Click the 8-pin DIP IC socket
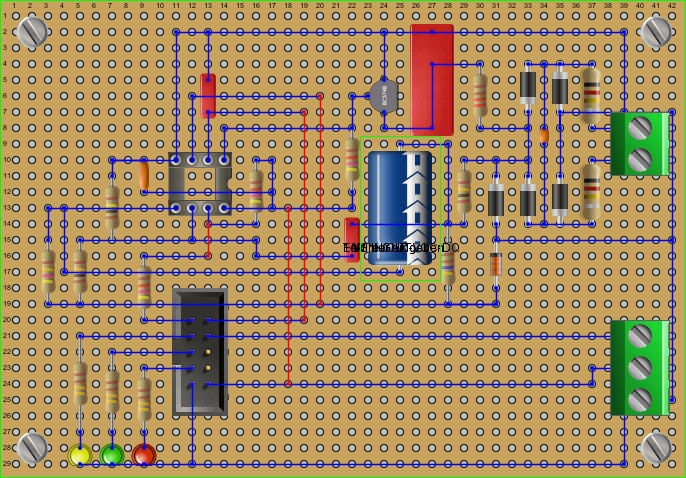The image size is (686, 478). point(200,184)
